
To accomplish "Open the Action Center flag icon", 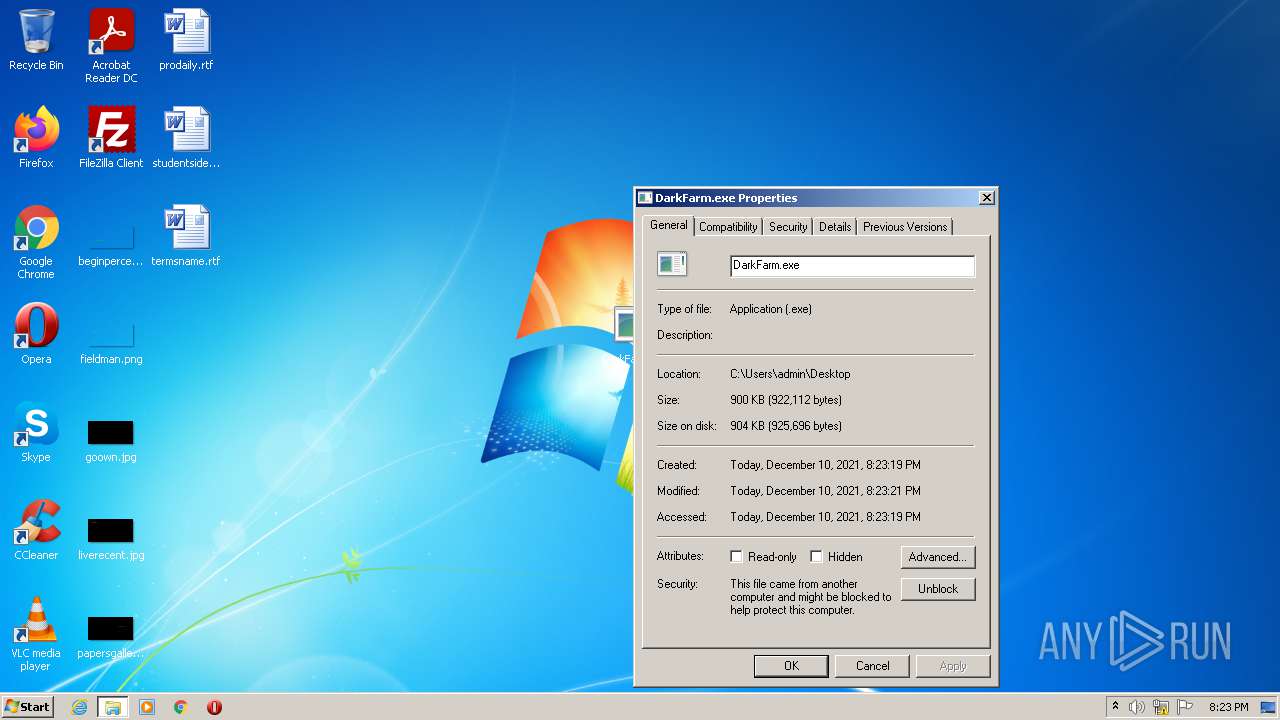I will point(1185,707).
